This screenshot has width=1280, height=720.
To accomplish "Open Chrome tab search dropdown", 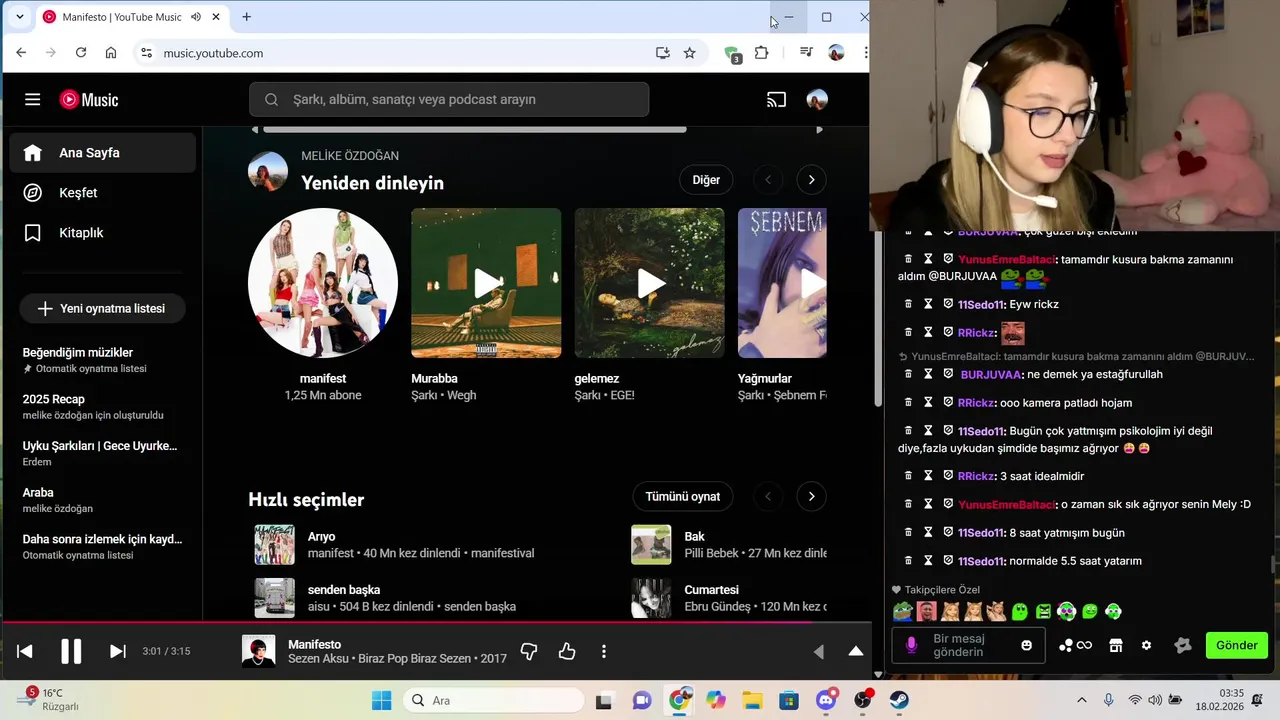I will pyautogui.click(x=19, y=17).
